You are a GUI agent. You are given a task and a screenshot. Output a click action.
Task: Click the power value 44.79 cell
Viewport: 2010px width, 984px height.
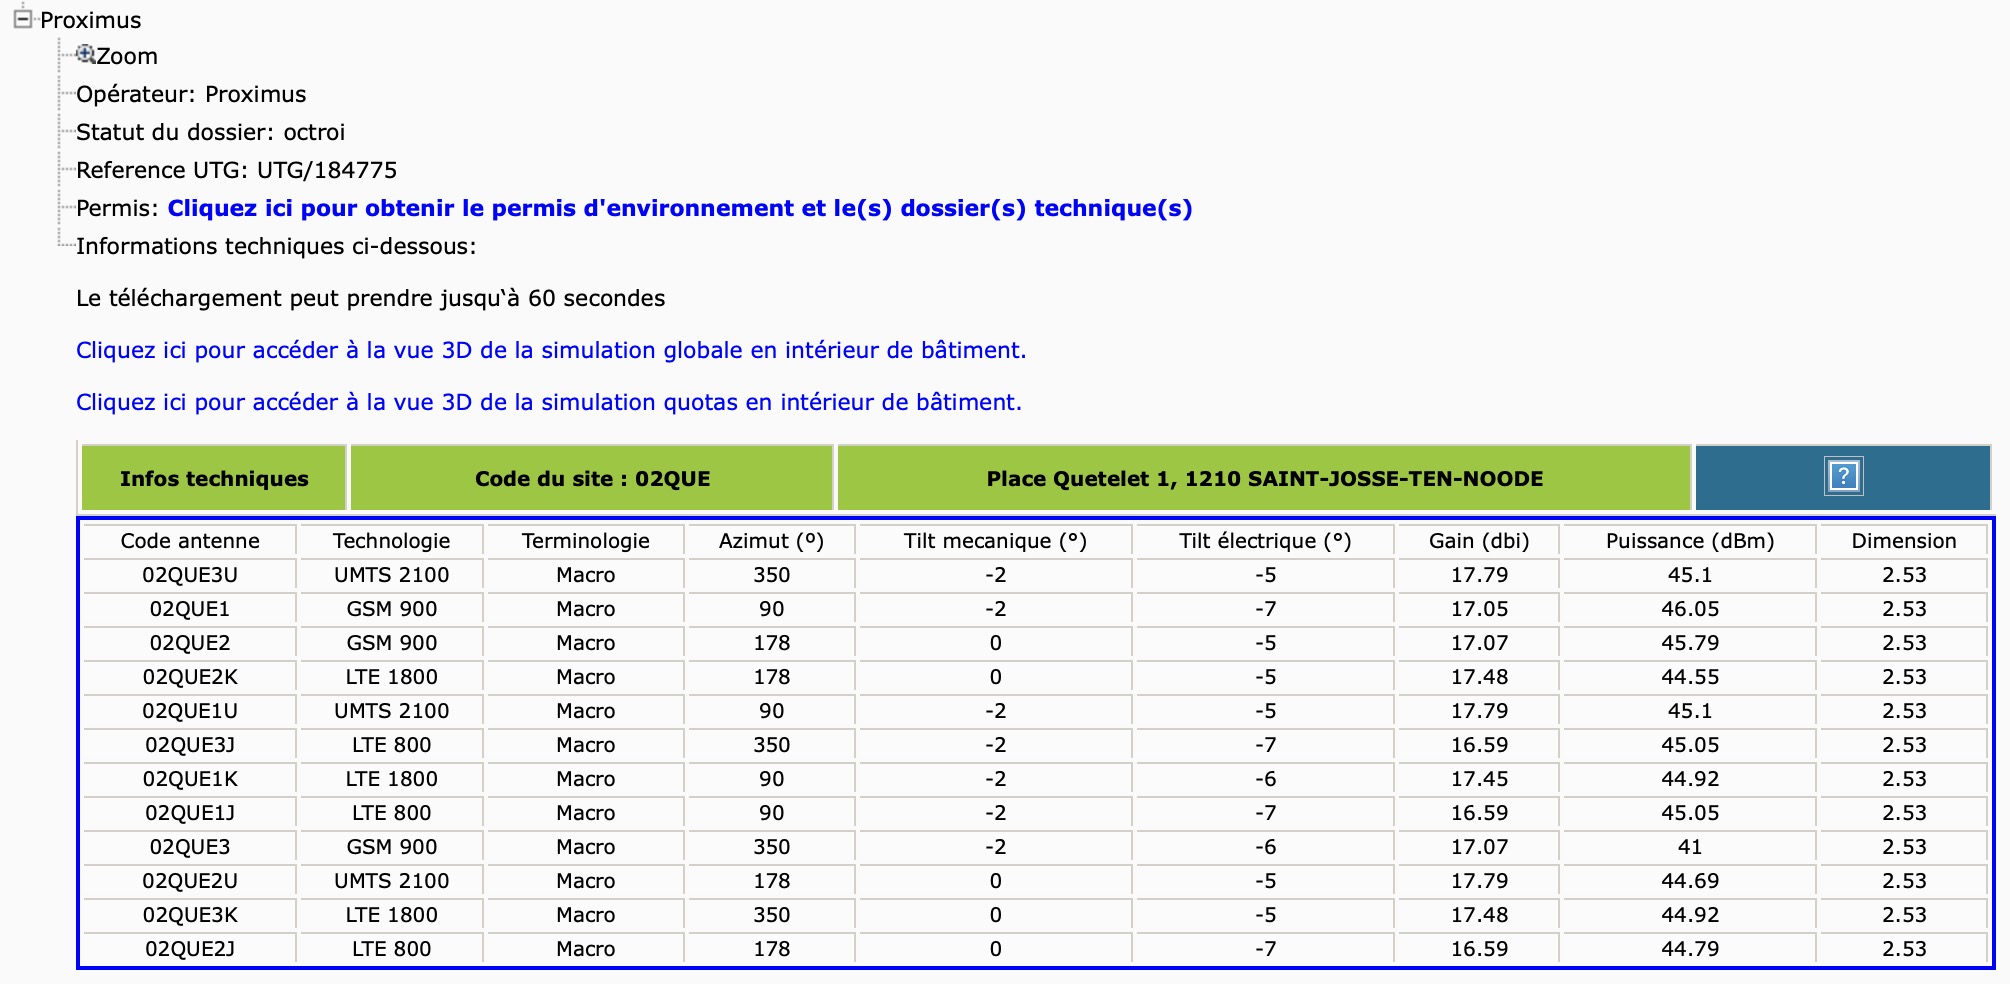(x=1690, y=949)
